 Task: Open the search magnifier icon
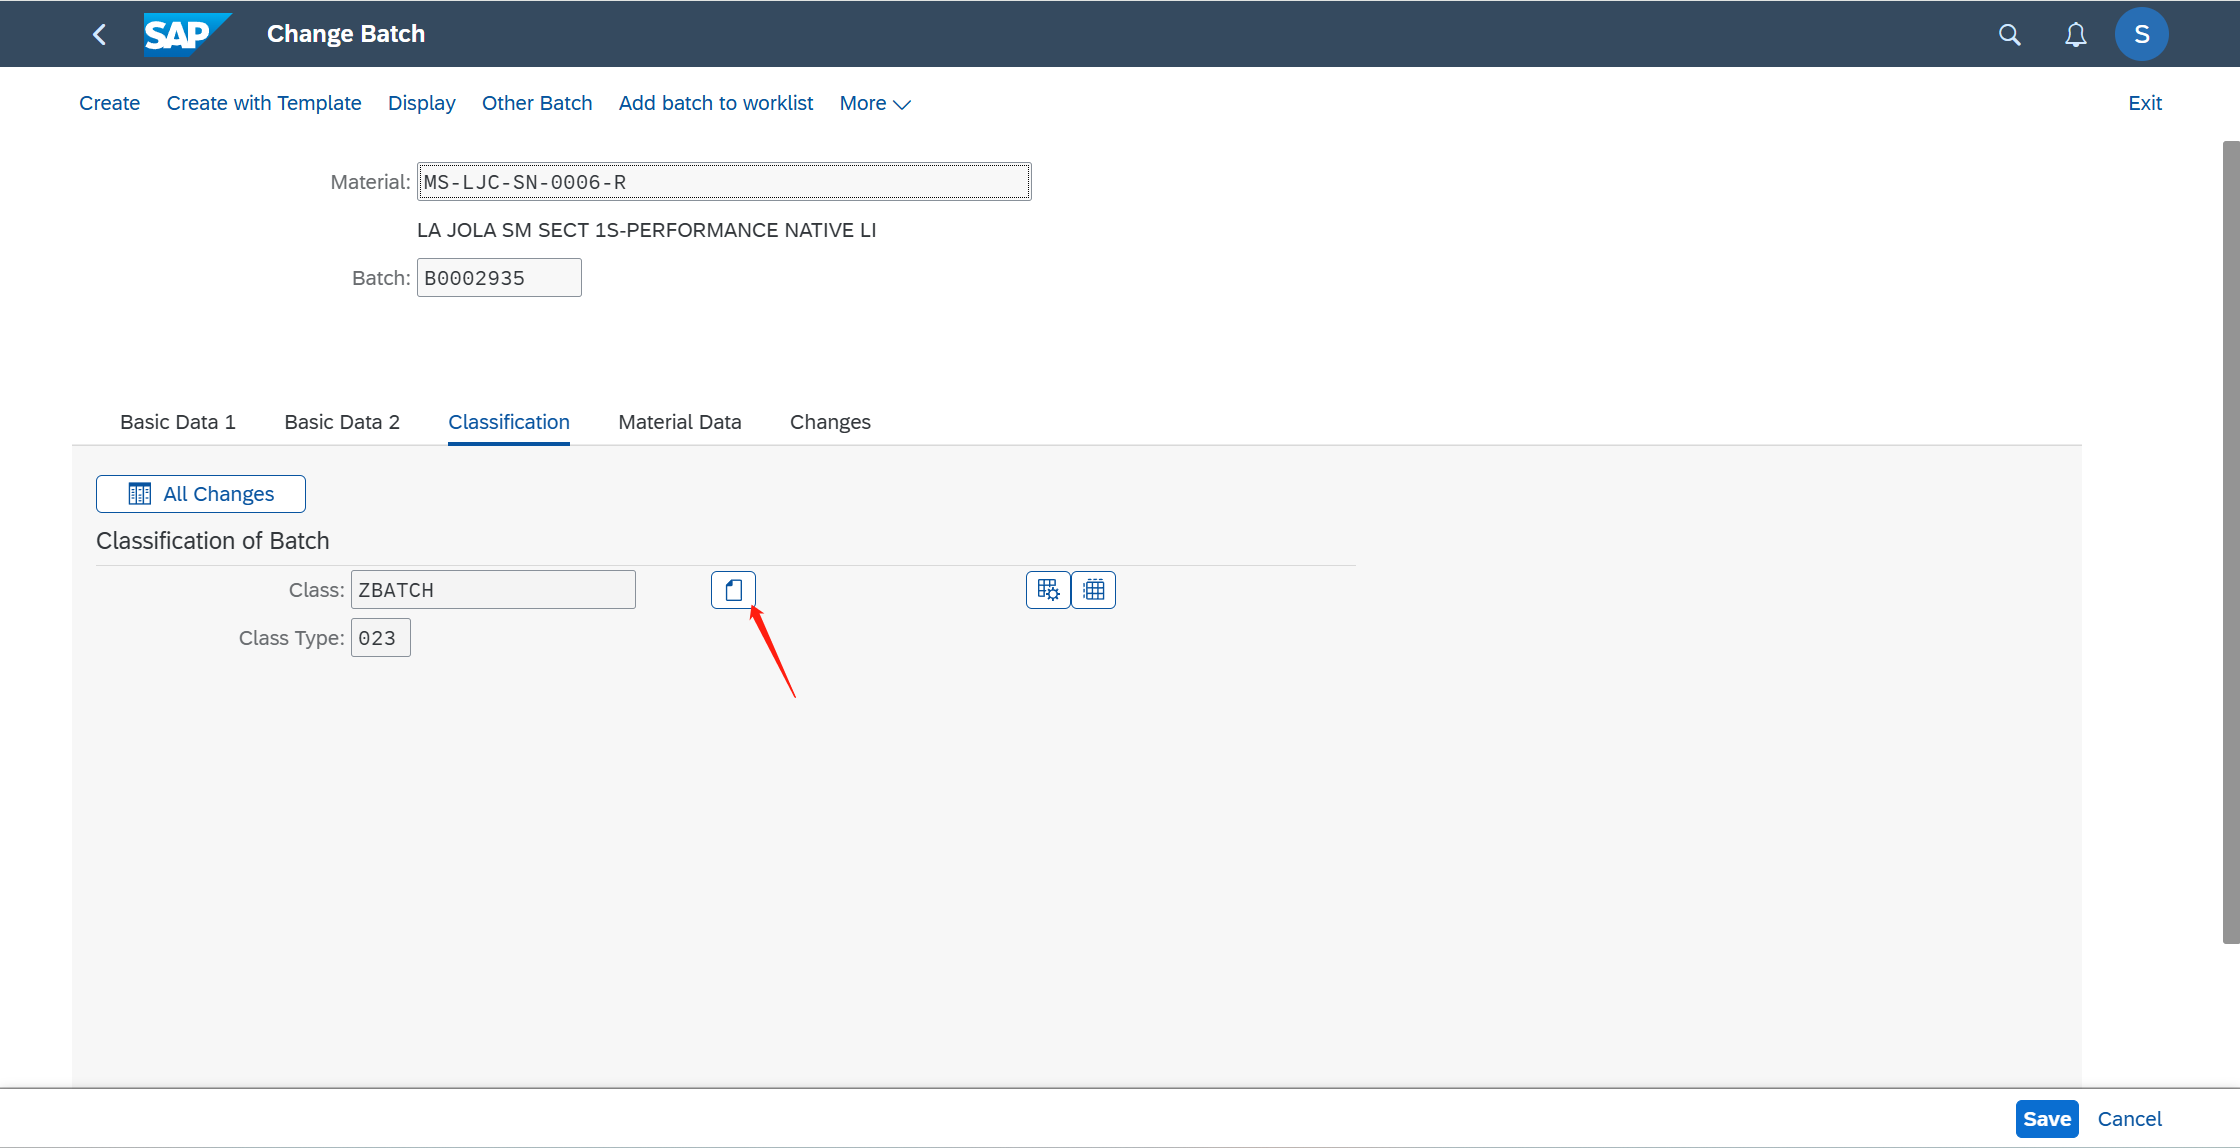point(2009,35)
